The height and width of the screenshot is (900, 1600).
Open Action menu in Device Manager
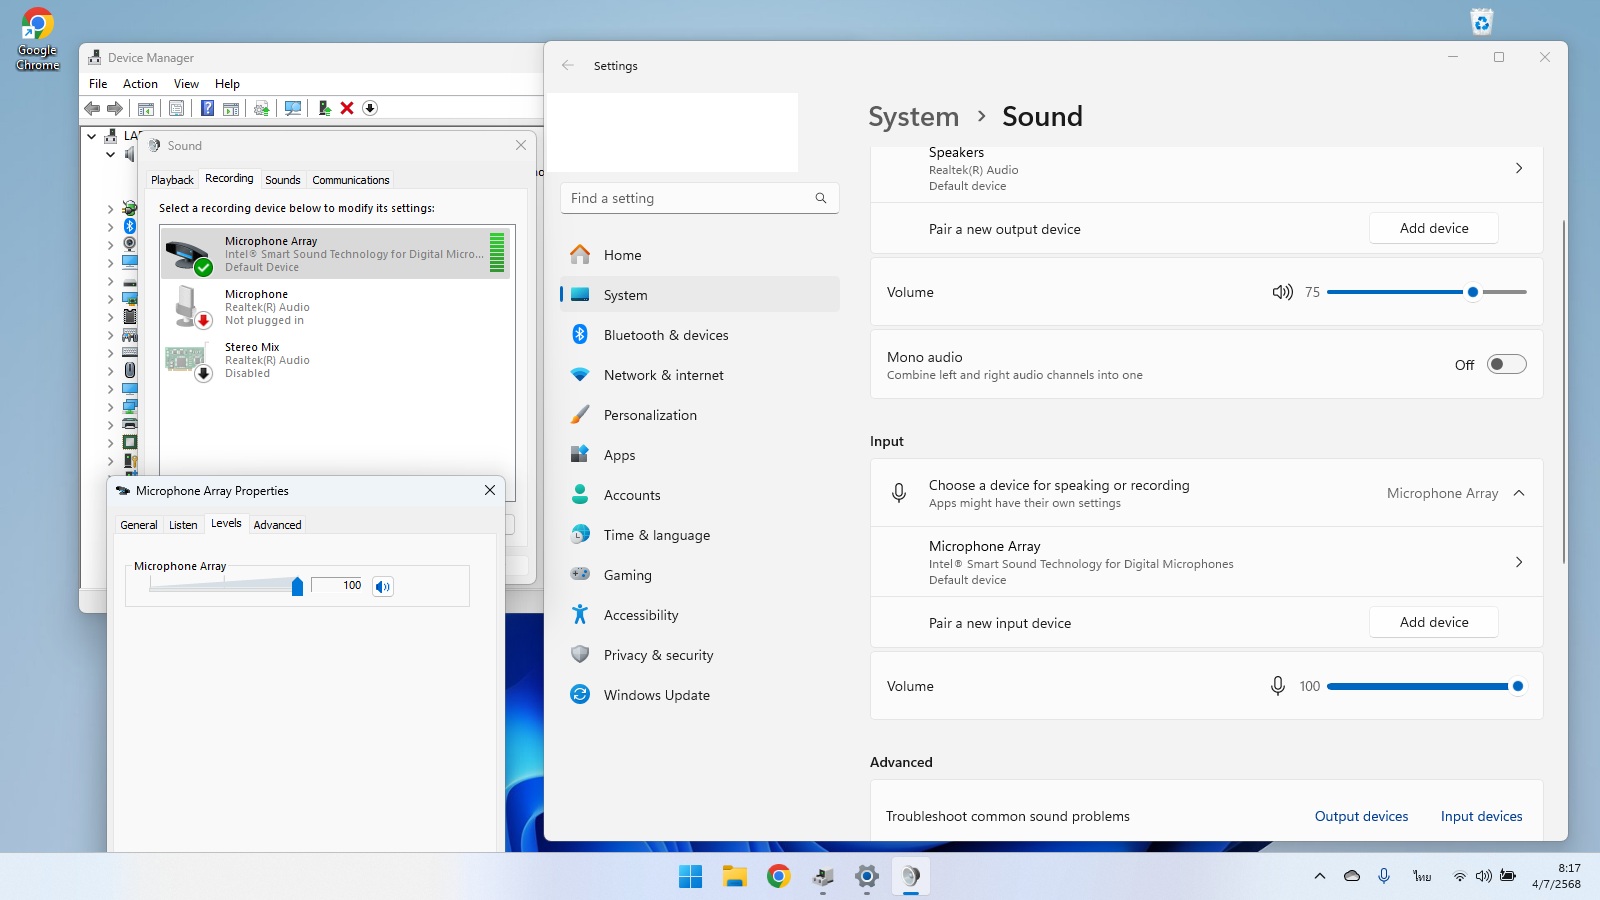tap(140, 84)
